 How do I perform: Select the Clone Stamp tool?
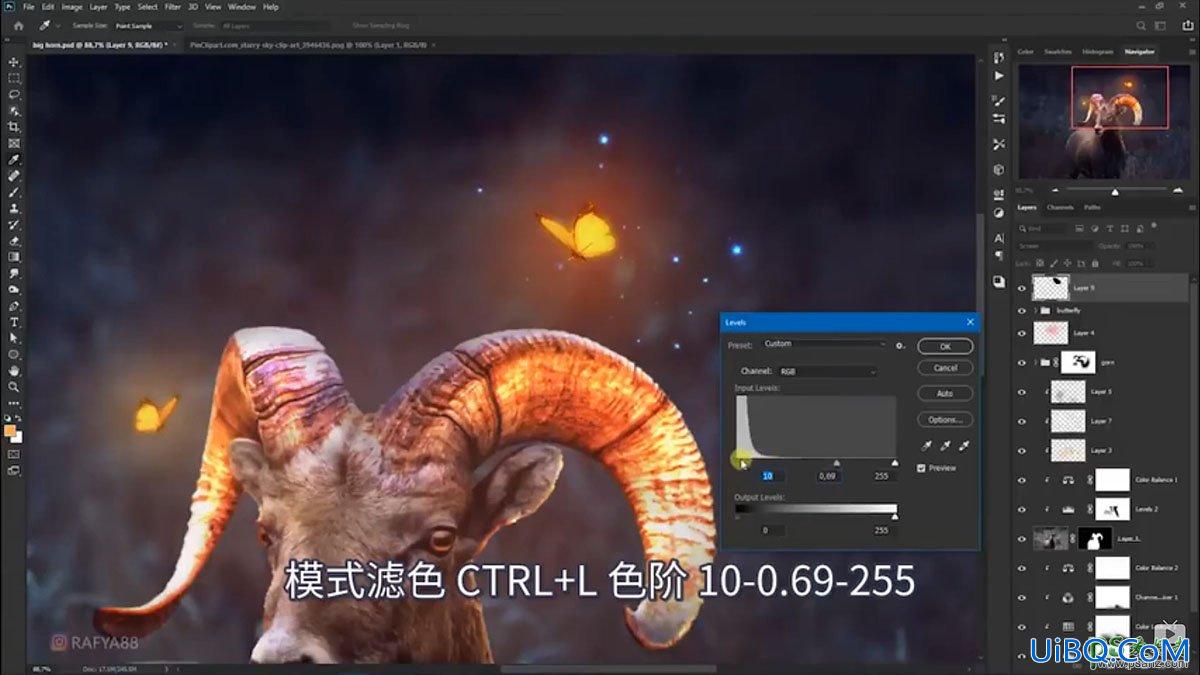tap(14, 208)
